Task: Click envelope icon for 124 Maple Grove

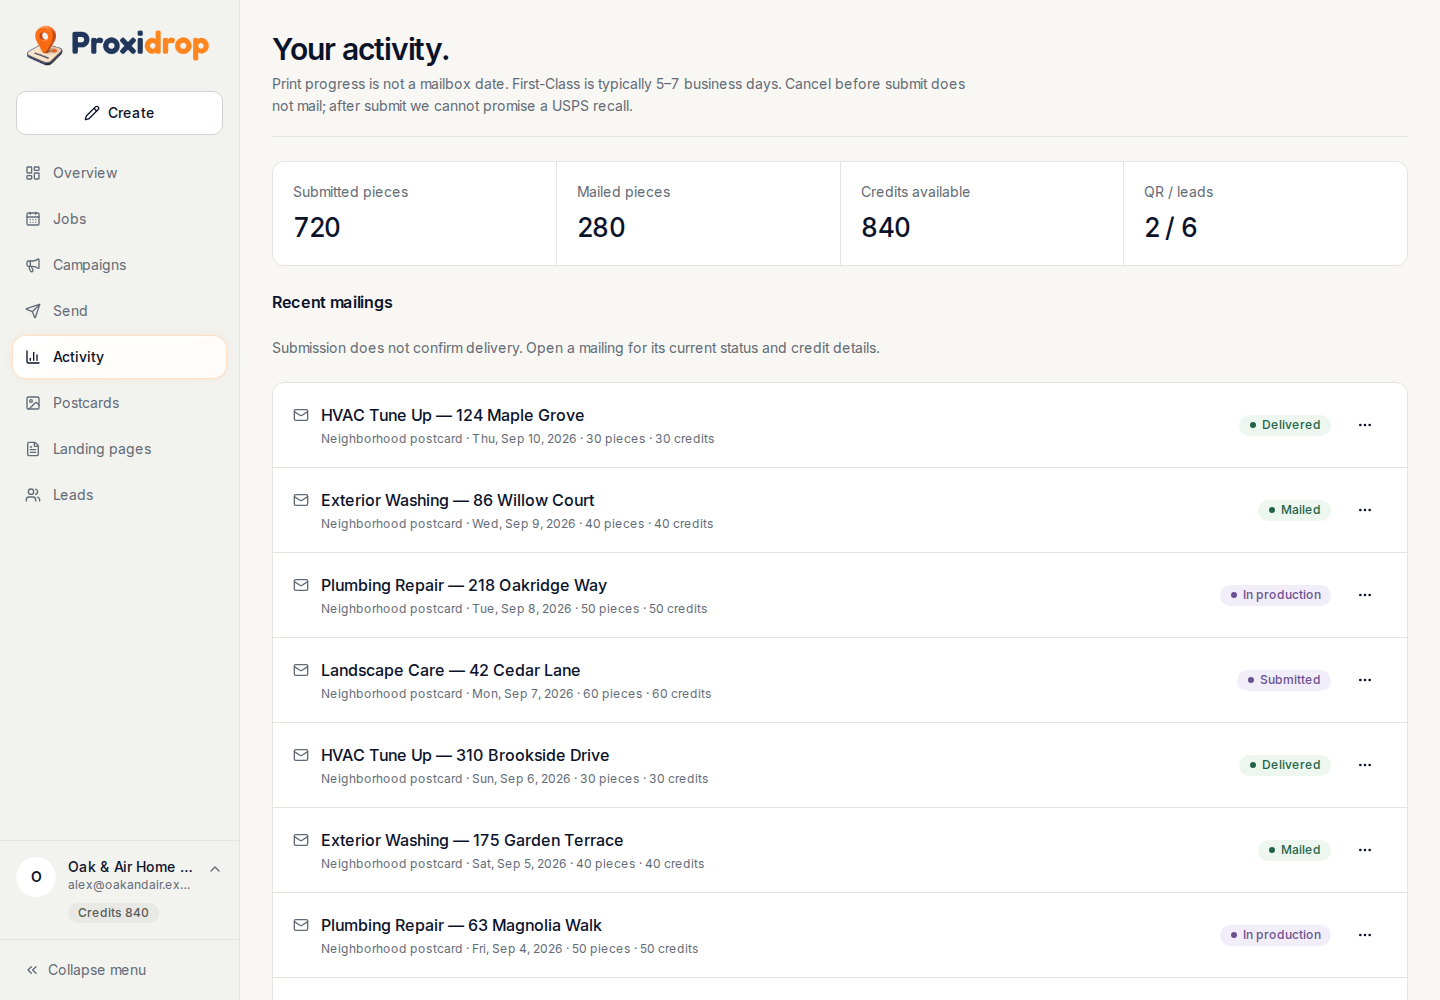Action: [301, 415]
